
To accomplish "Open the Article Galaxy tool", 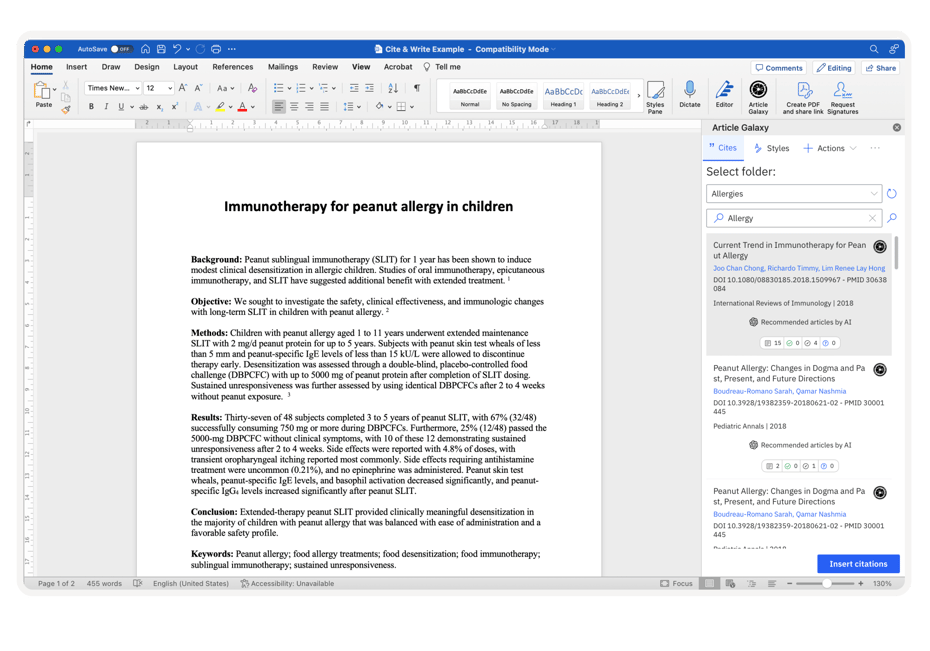I will pos(759,92).
